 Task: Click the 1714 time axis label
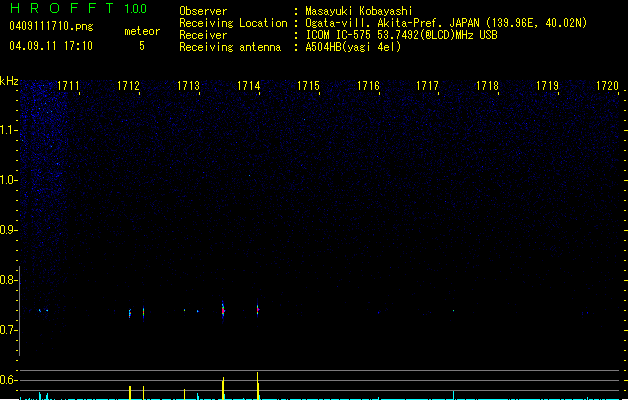coord(248,86)
